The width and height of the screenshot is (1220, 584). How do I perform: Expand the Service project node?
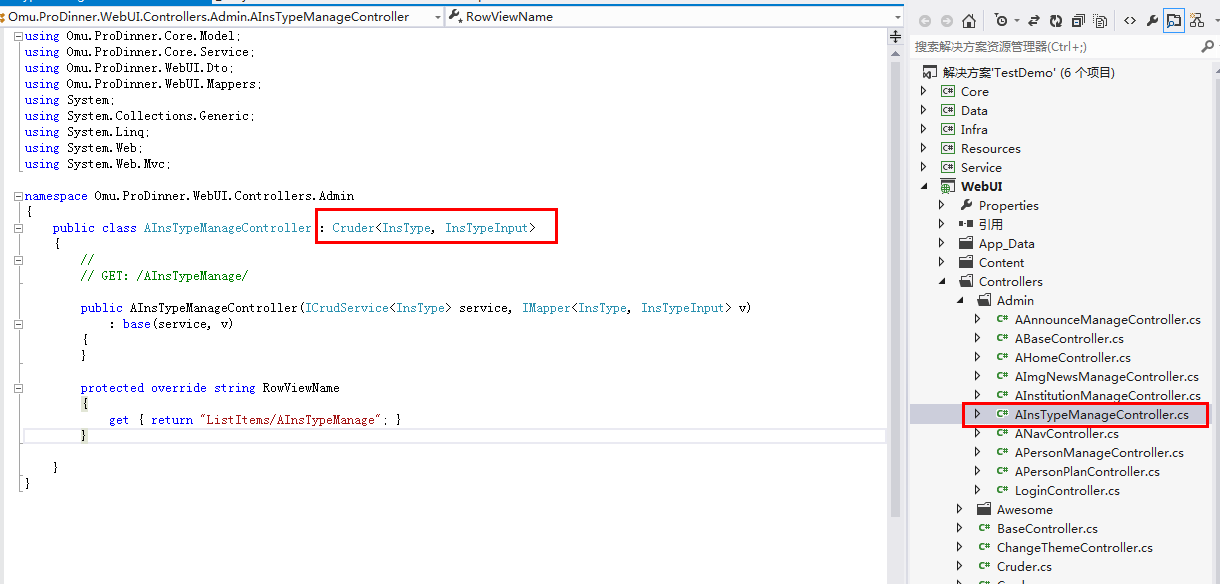click(x=924, y=167)
